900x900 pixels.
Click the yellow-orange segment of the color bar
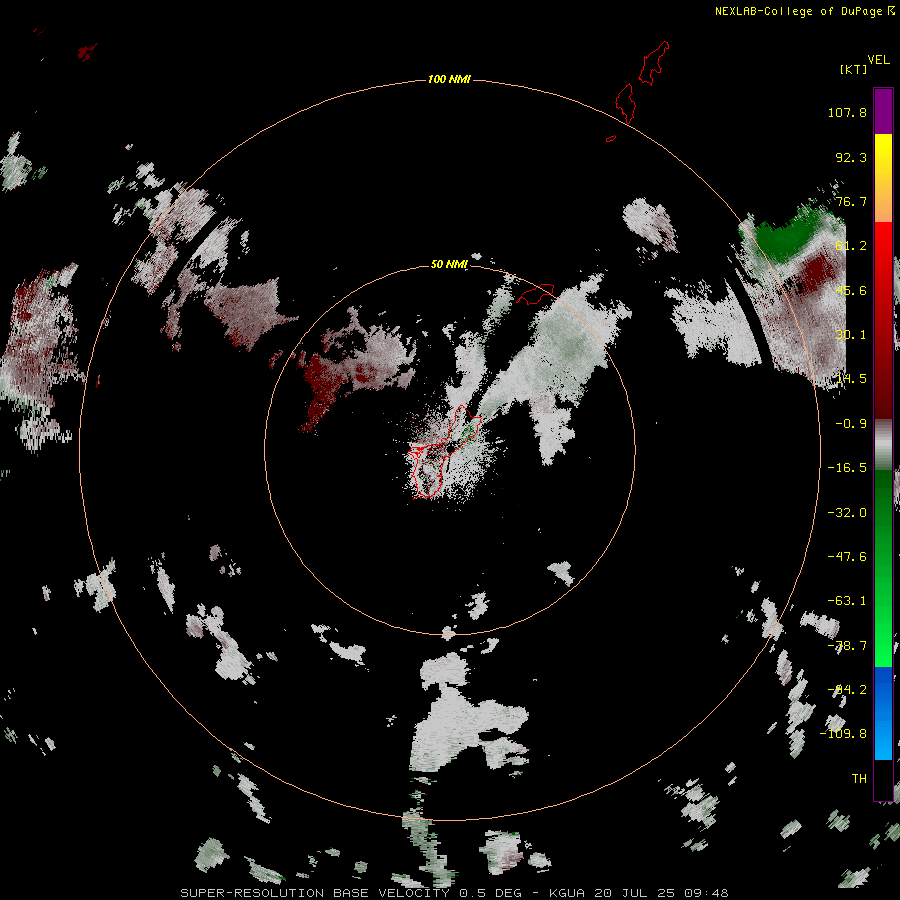883,178
